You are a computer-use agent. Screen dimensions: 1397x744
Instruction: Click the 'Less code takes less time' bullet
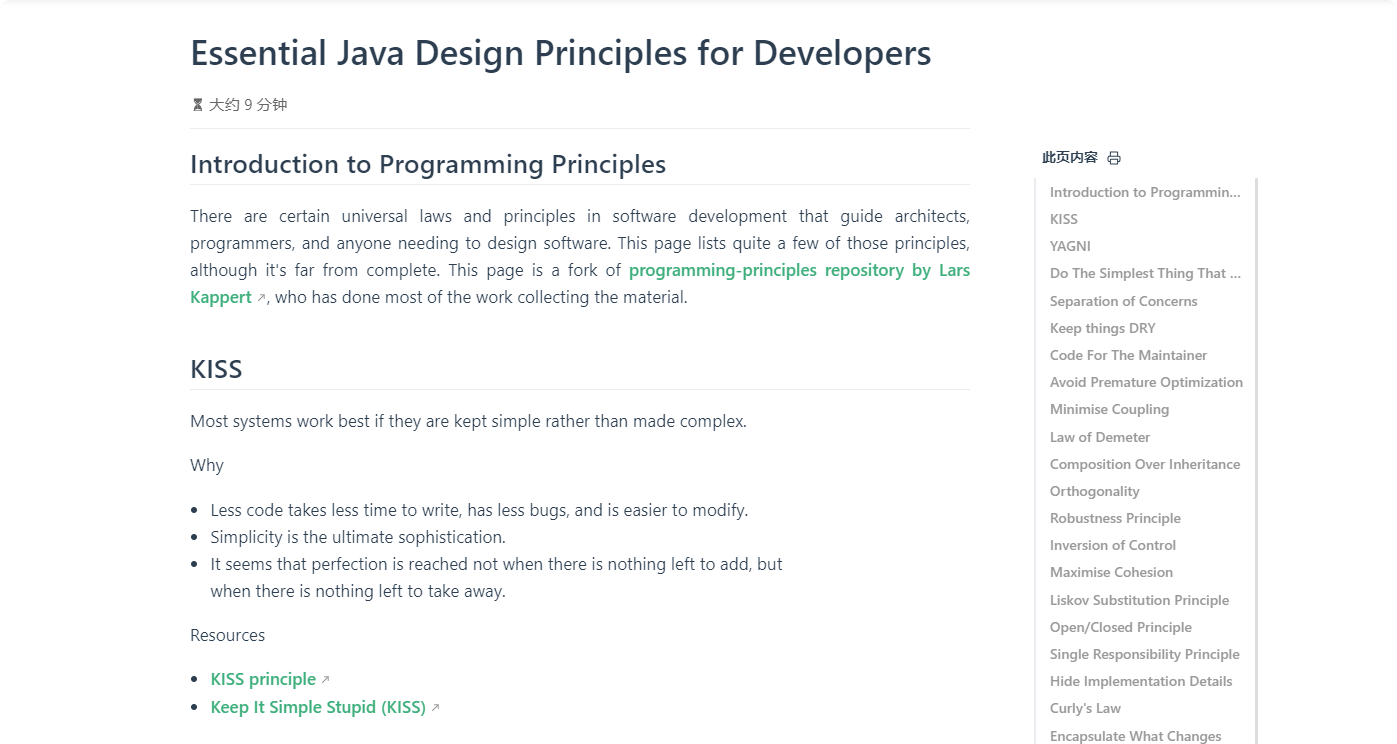coord(479,510)
